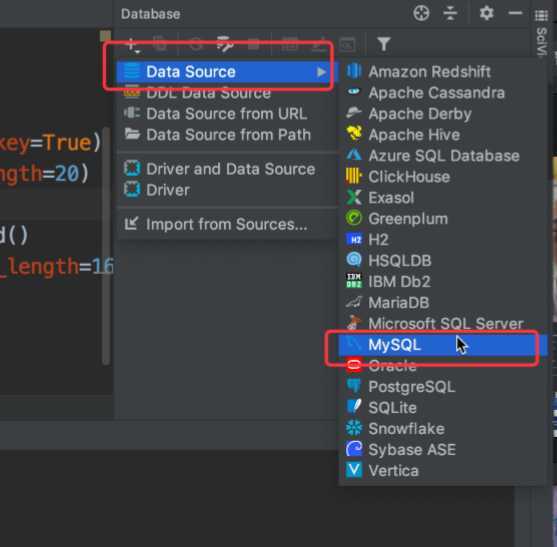
Task: Click the Vertica V icon
Action: 354,470
